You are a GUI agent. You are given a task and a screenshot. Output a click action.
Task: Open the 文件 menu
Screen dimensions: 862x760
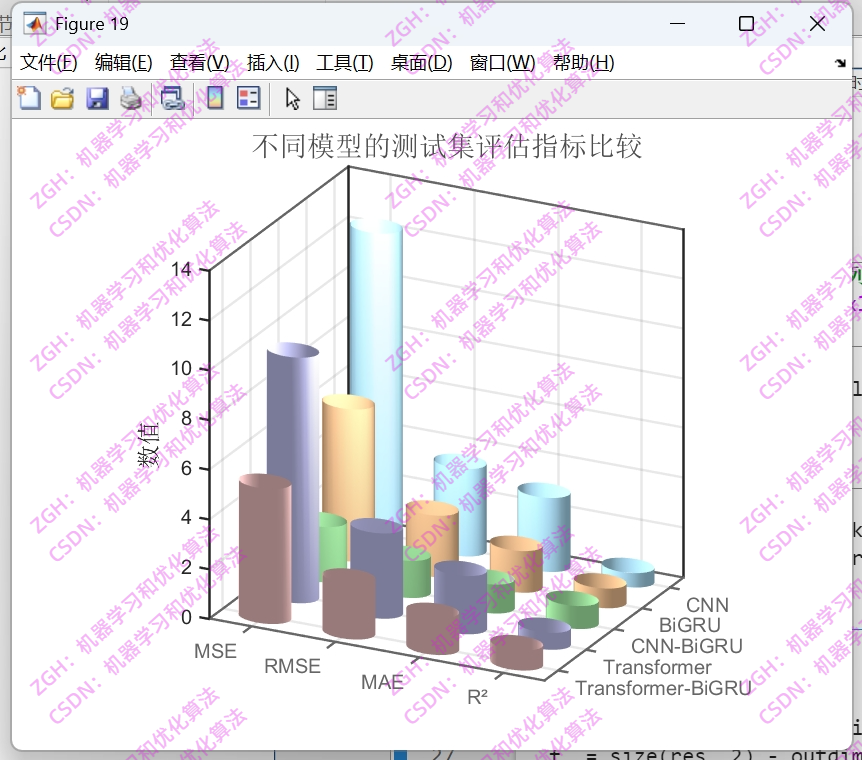point(48,62)
